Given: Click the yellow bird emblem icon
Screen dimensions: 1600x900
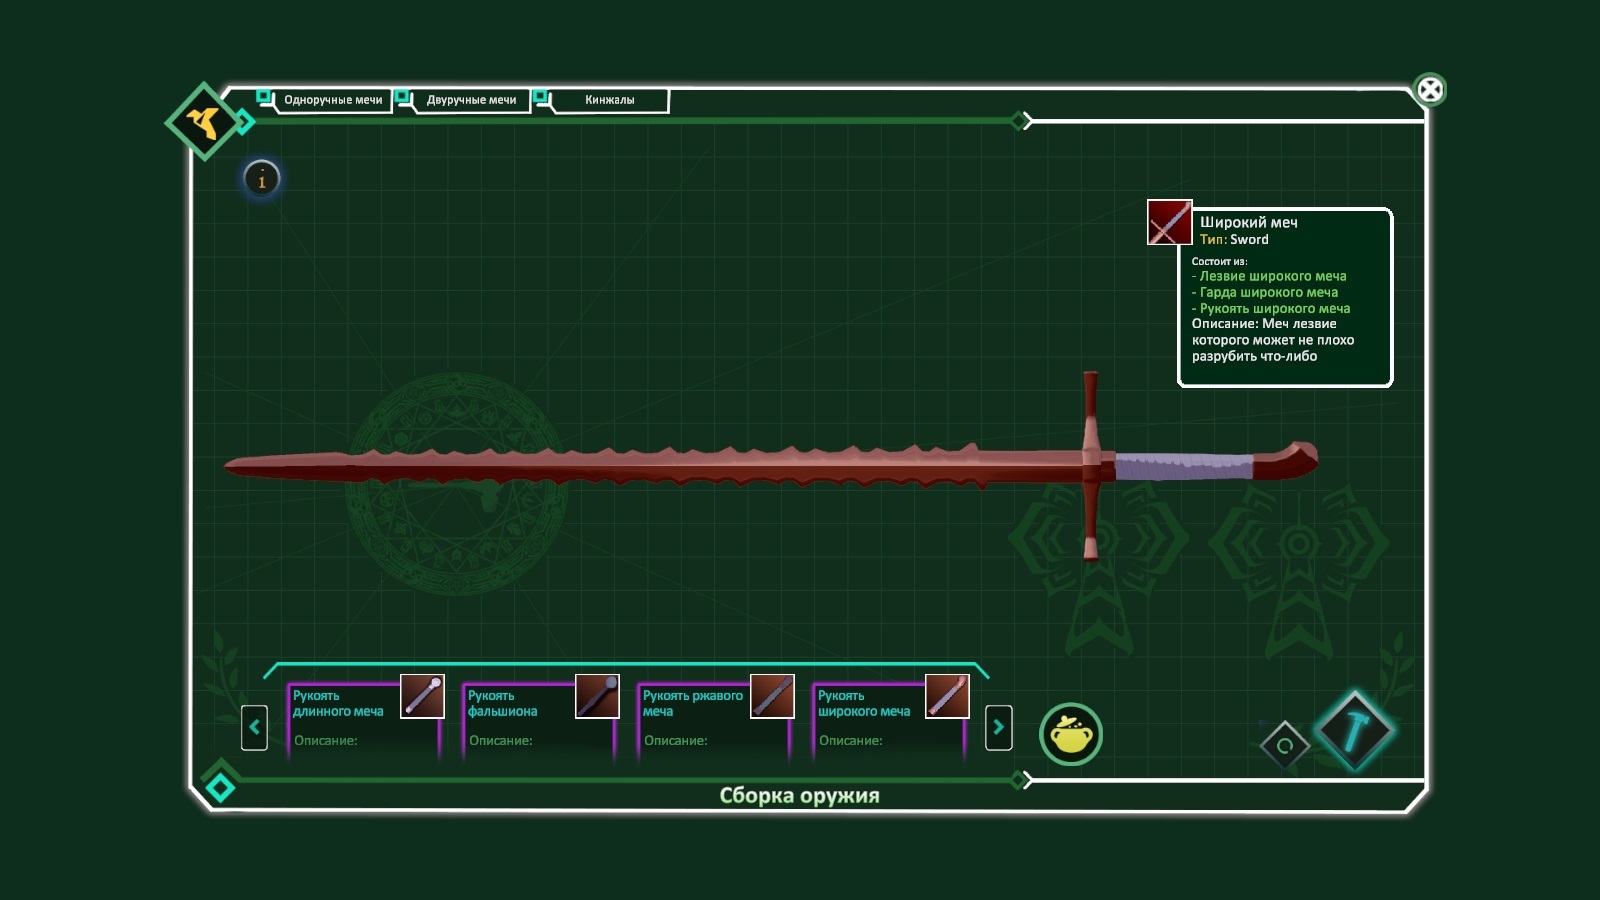Looking at the screenshot, I should pyautogui.click(x=205, y=122).
